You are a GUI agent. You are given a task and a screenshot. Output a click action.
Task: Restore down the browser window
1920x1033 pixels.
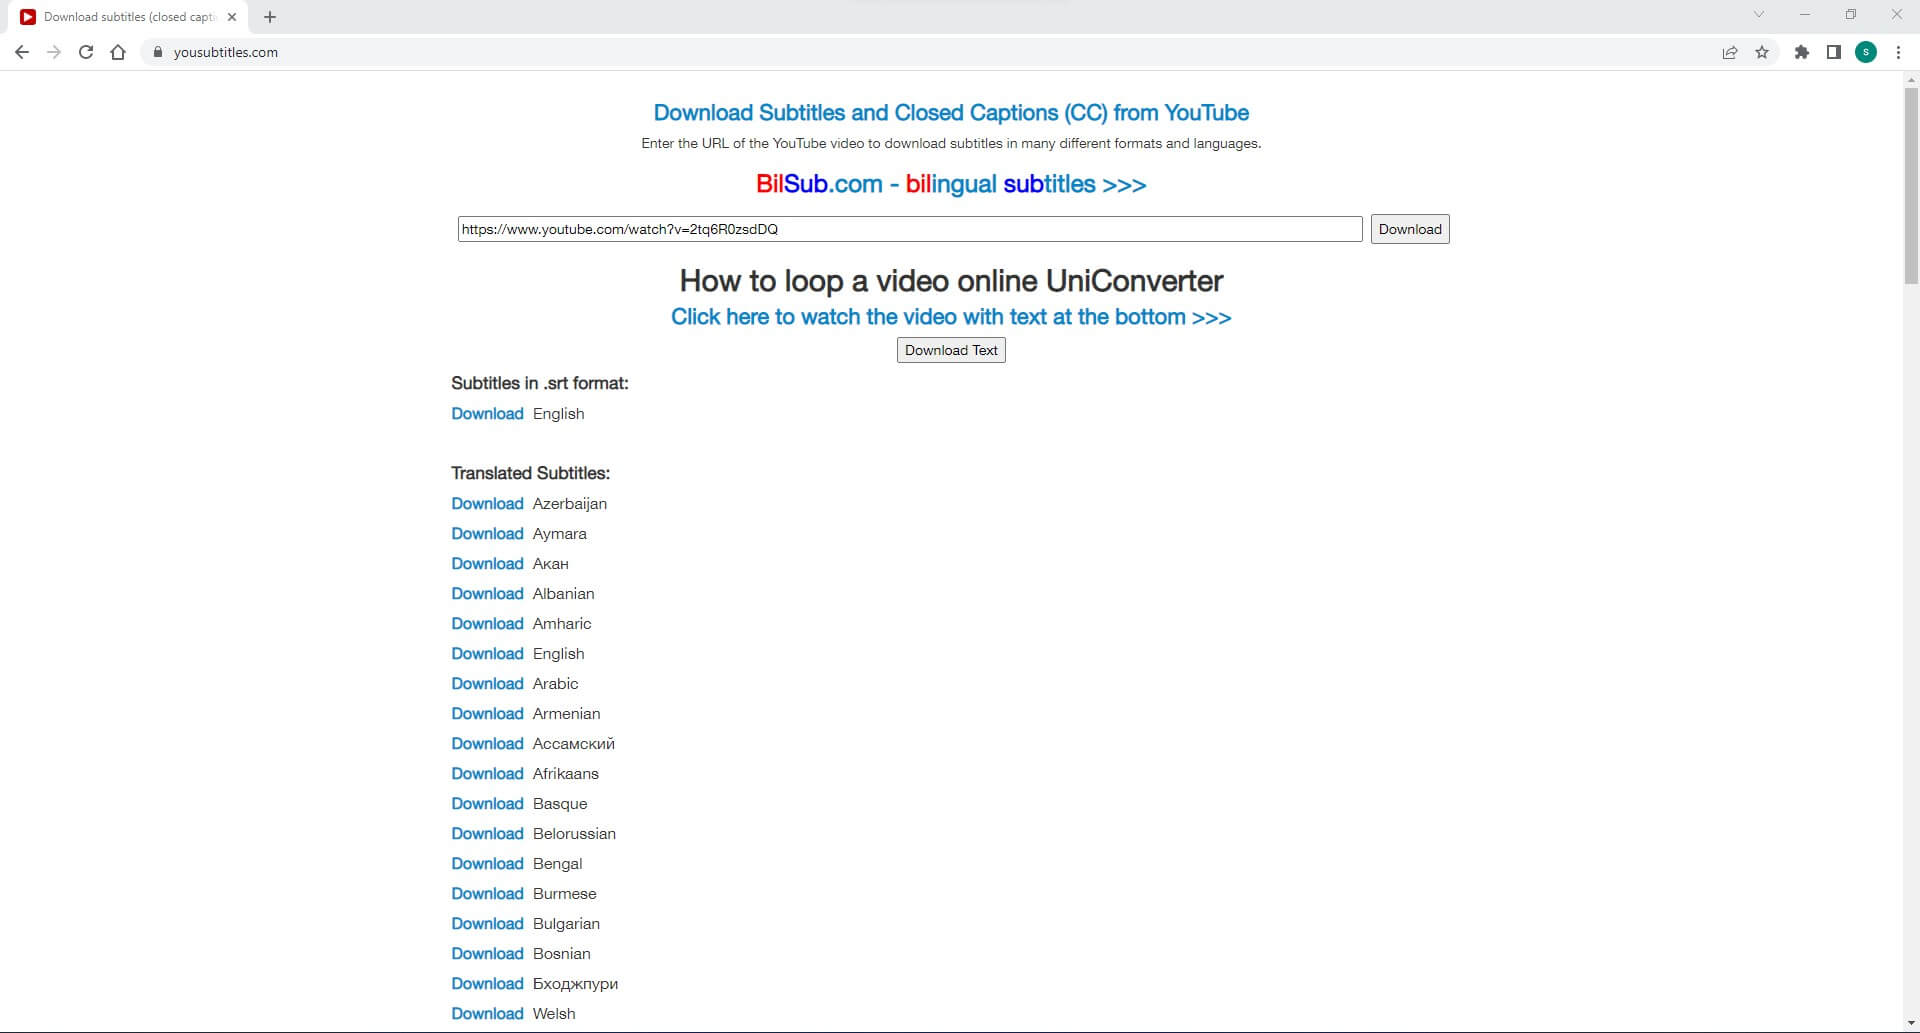pyautogui.click(x=1851, y=14)
